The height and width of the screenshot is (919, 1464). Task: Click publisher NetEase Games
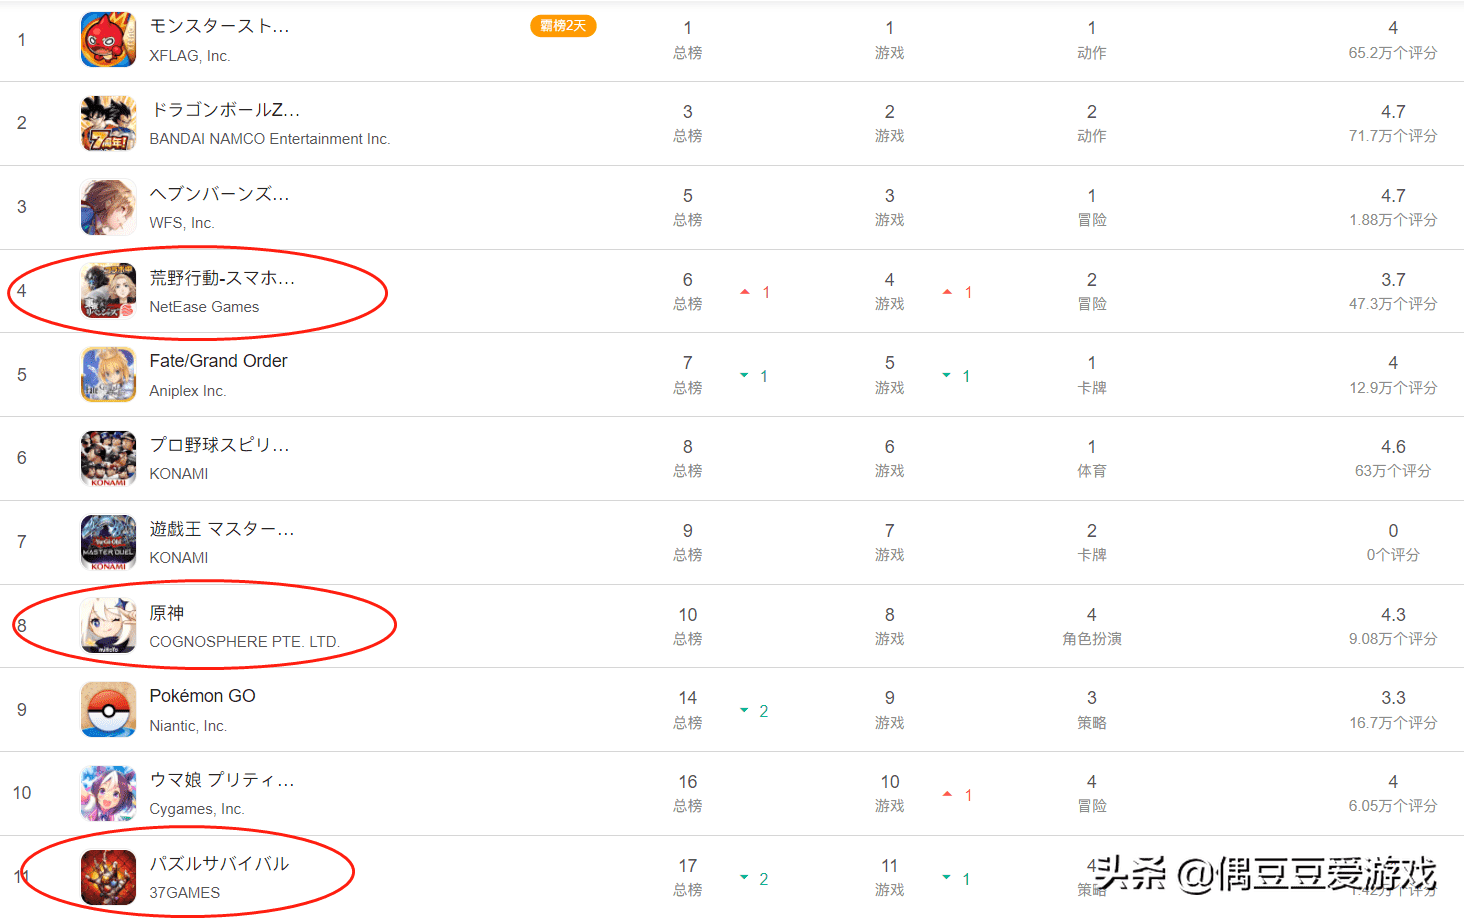[204, 307]
